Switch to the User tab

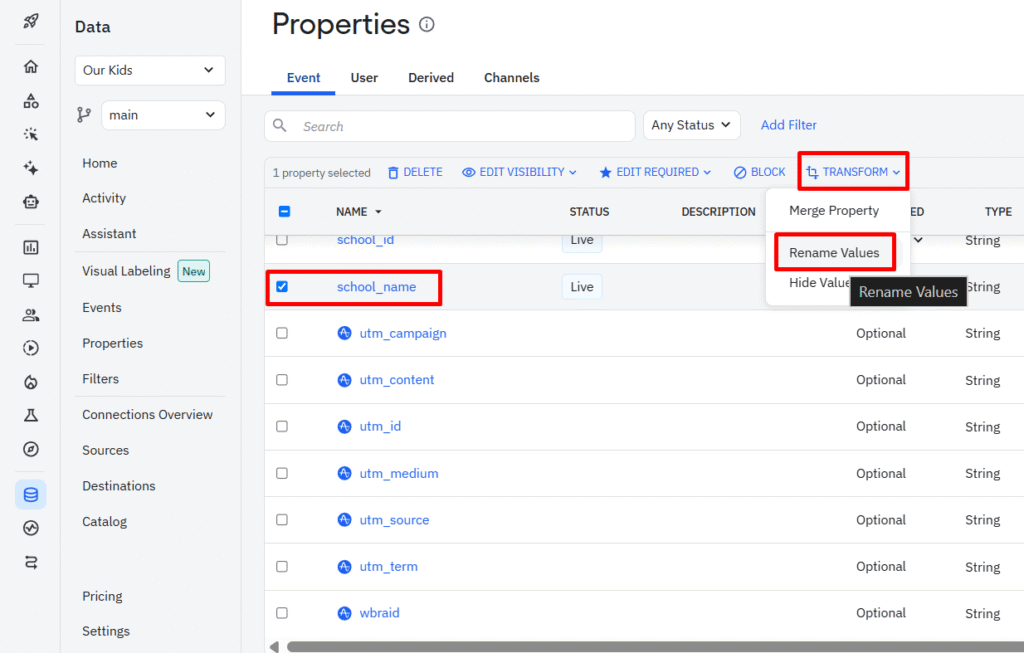tap(364, 78)
